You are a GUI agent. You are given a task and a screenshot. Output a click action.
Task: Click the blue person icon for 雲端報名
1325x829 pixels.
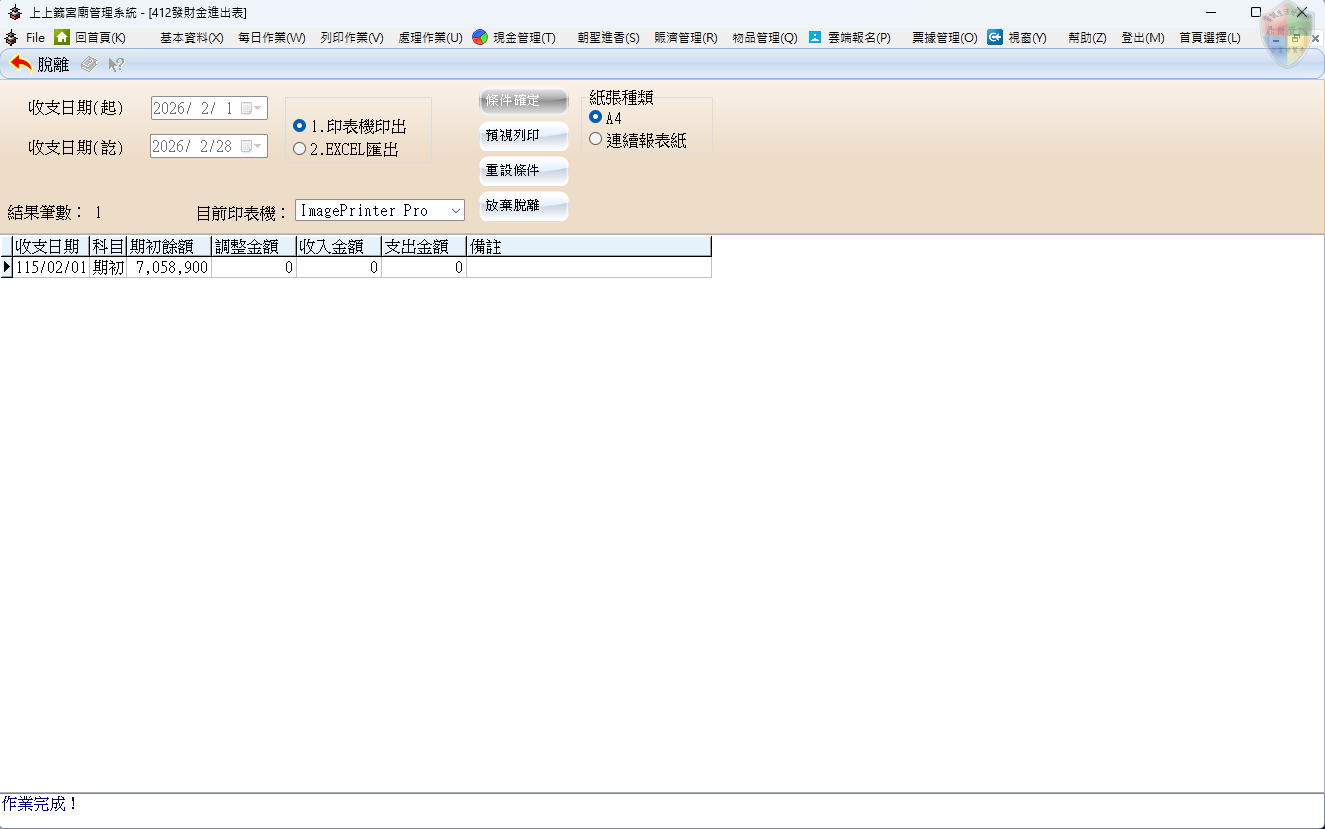tap(815, 37)
